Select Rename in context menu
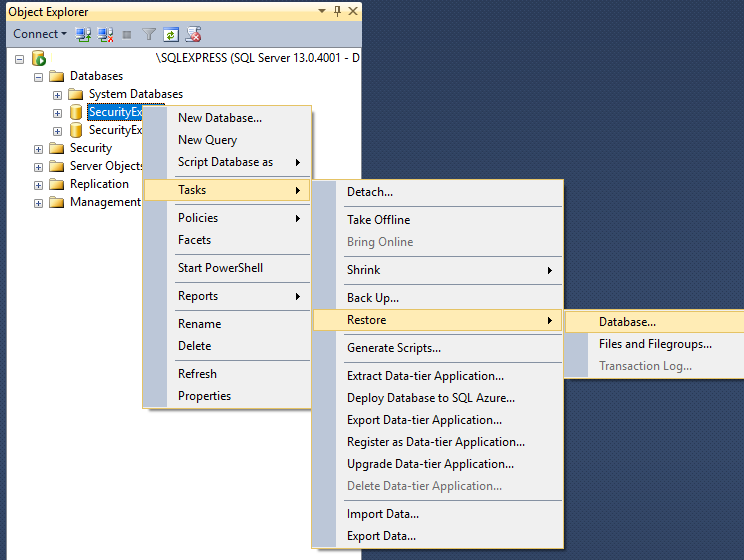The width and height of the screenshot is (744, 560). 227,324
